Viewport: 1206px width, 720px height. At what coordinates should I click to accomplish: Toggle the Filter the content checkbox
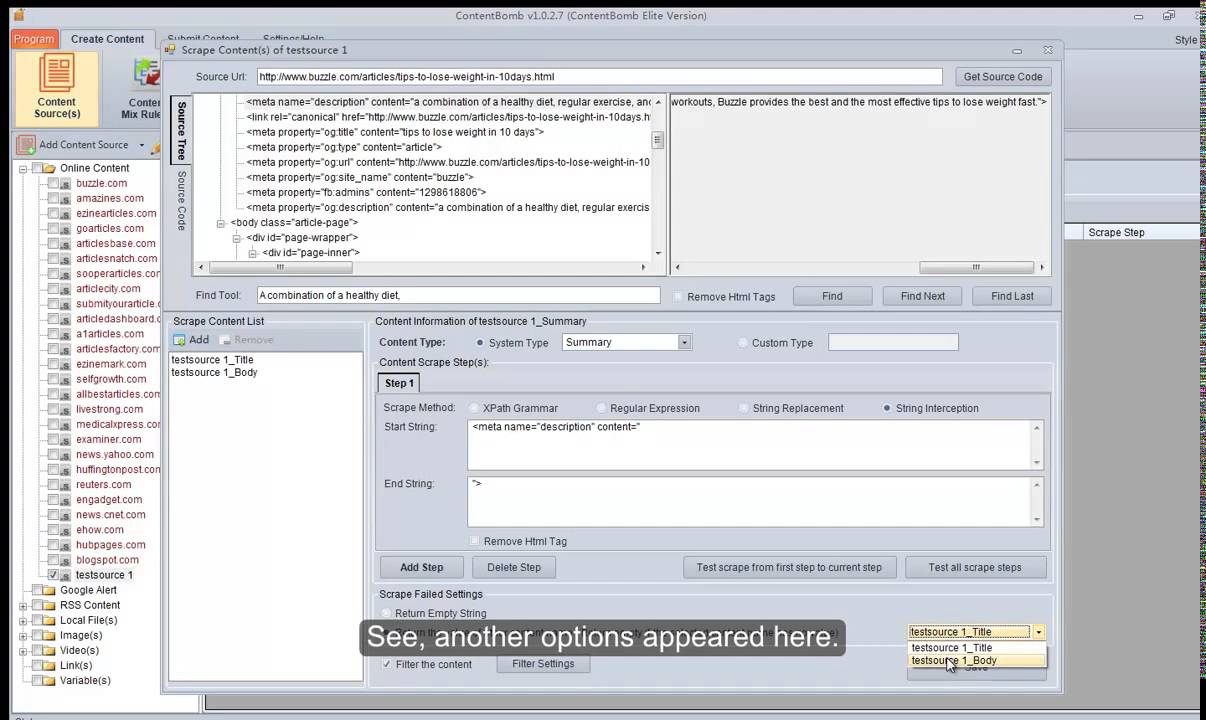pyautogui.click(x=387, y=664)
